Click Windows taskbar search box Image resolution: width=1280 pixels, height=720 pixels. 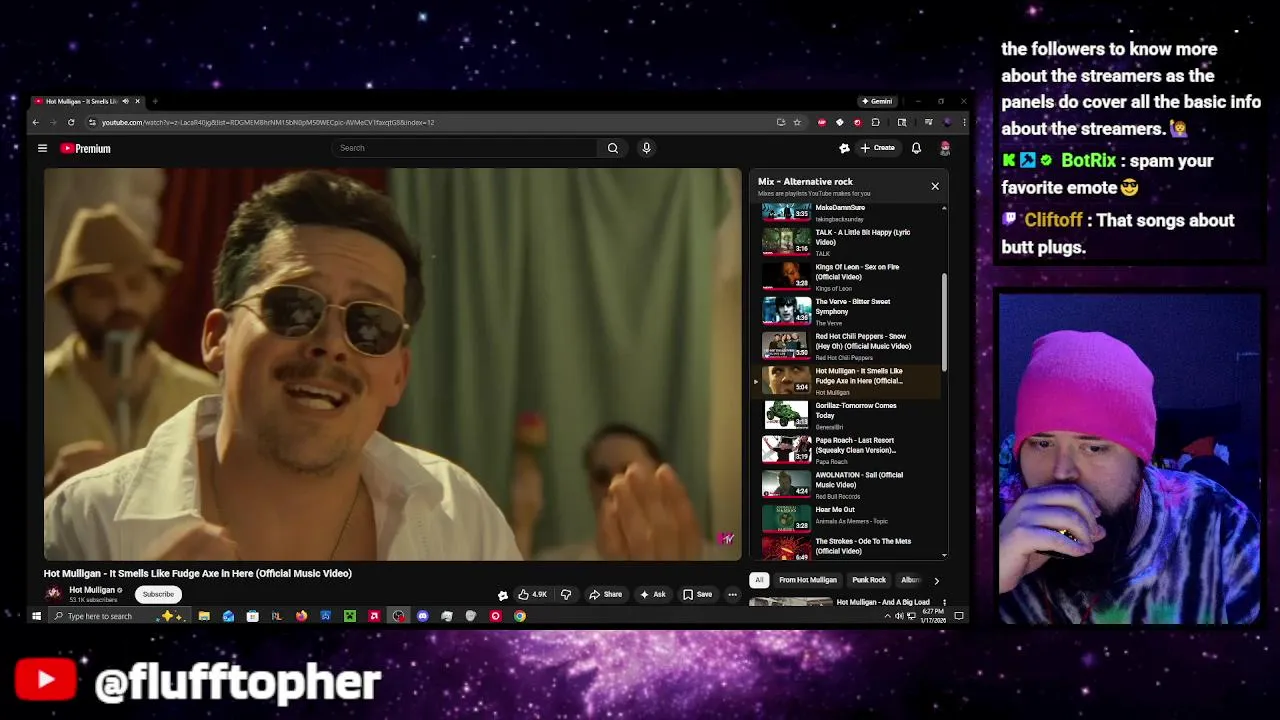pyautogui.click(x=118, y=616)
